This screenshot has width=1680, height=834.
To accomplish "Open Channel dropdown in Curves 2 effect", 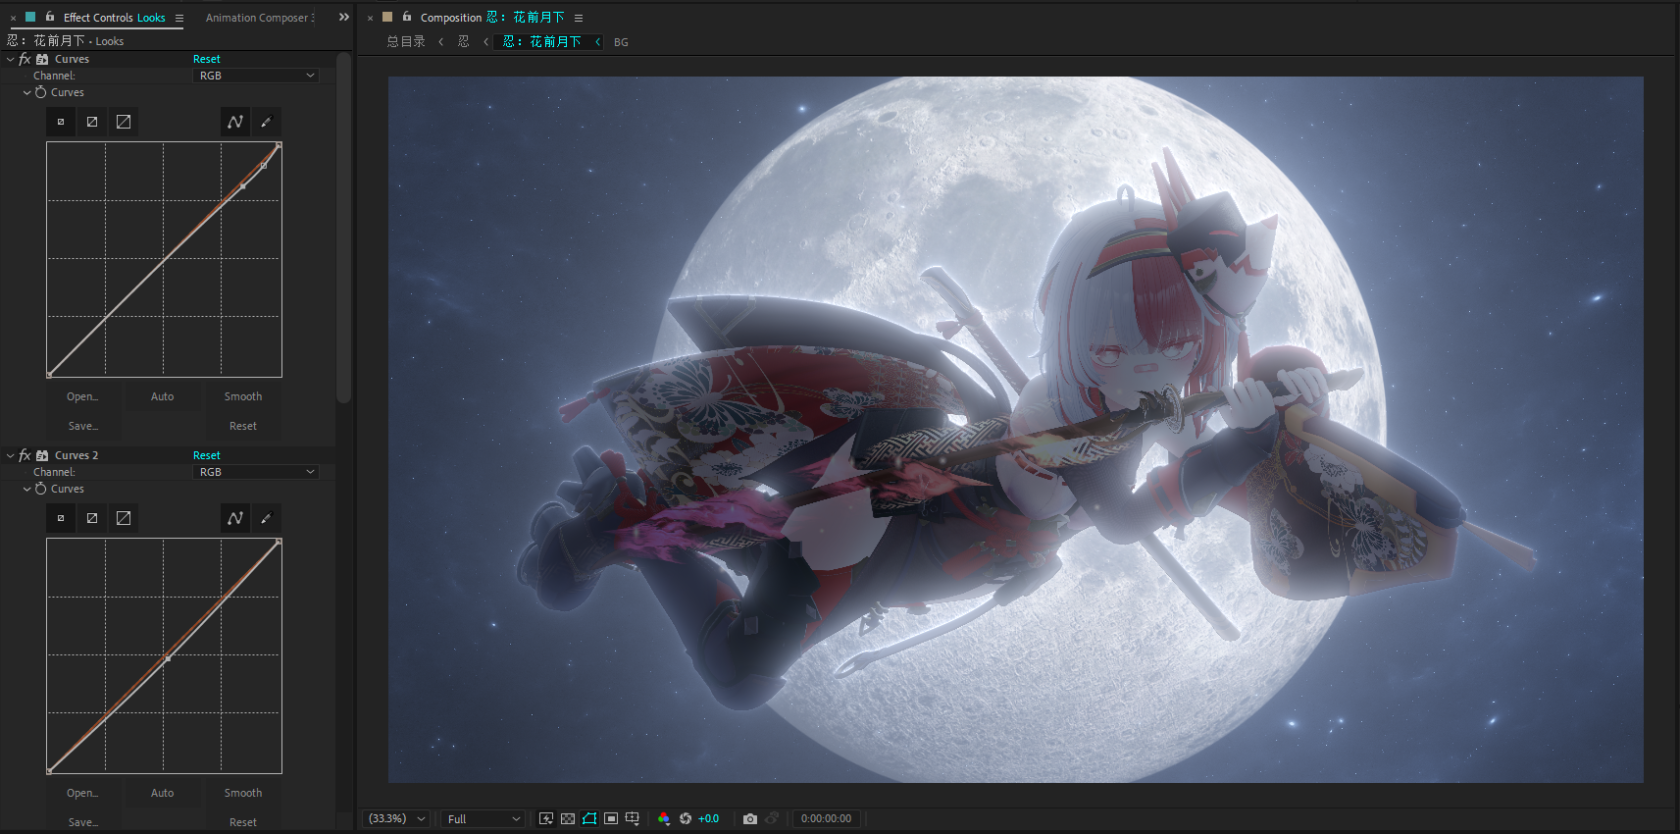I will tap(256, 472).
